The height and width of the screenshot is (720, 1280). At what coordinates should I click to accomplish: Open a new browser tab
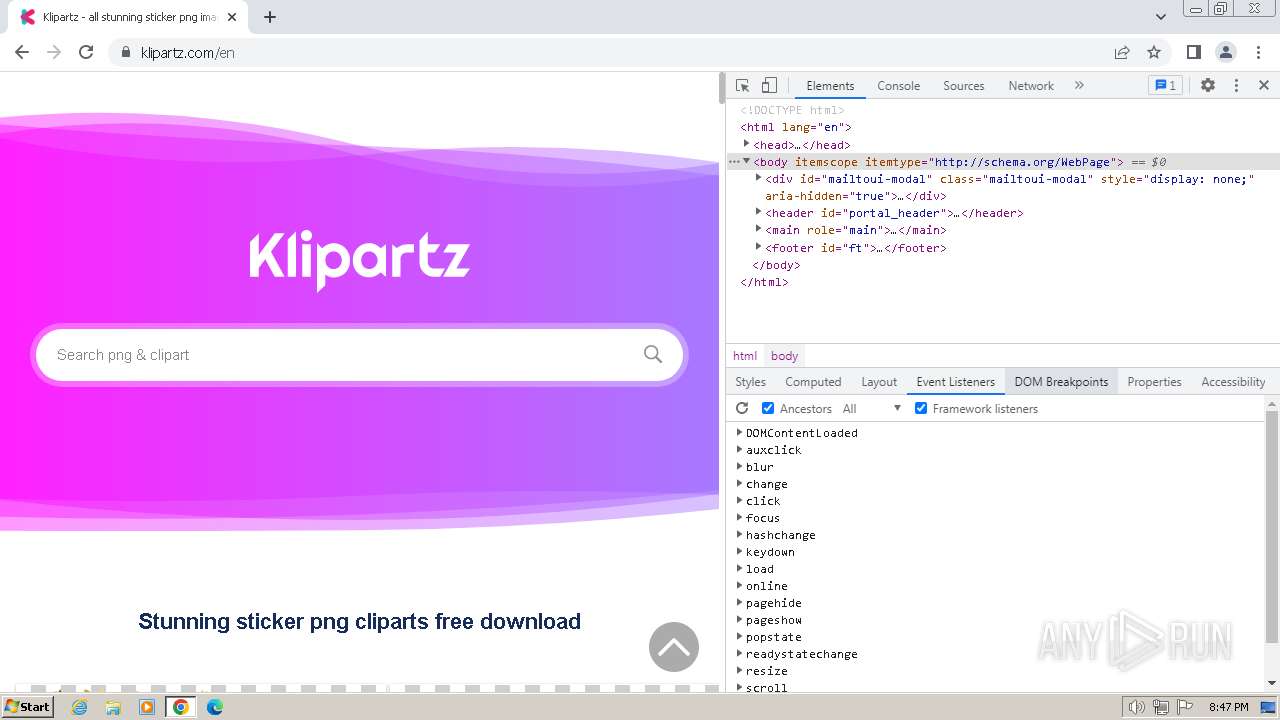tap(270, 17)
